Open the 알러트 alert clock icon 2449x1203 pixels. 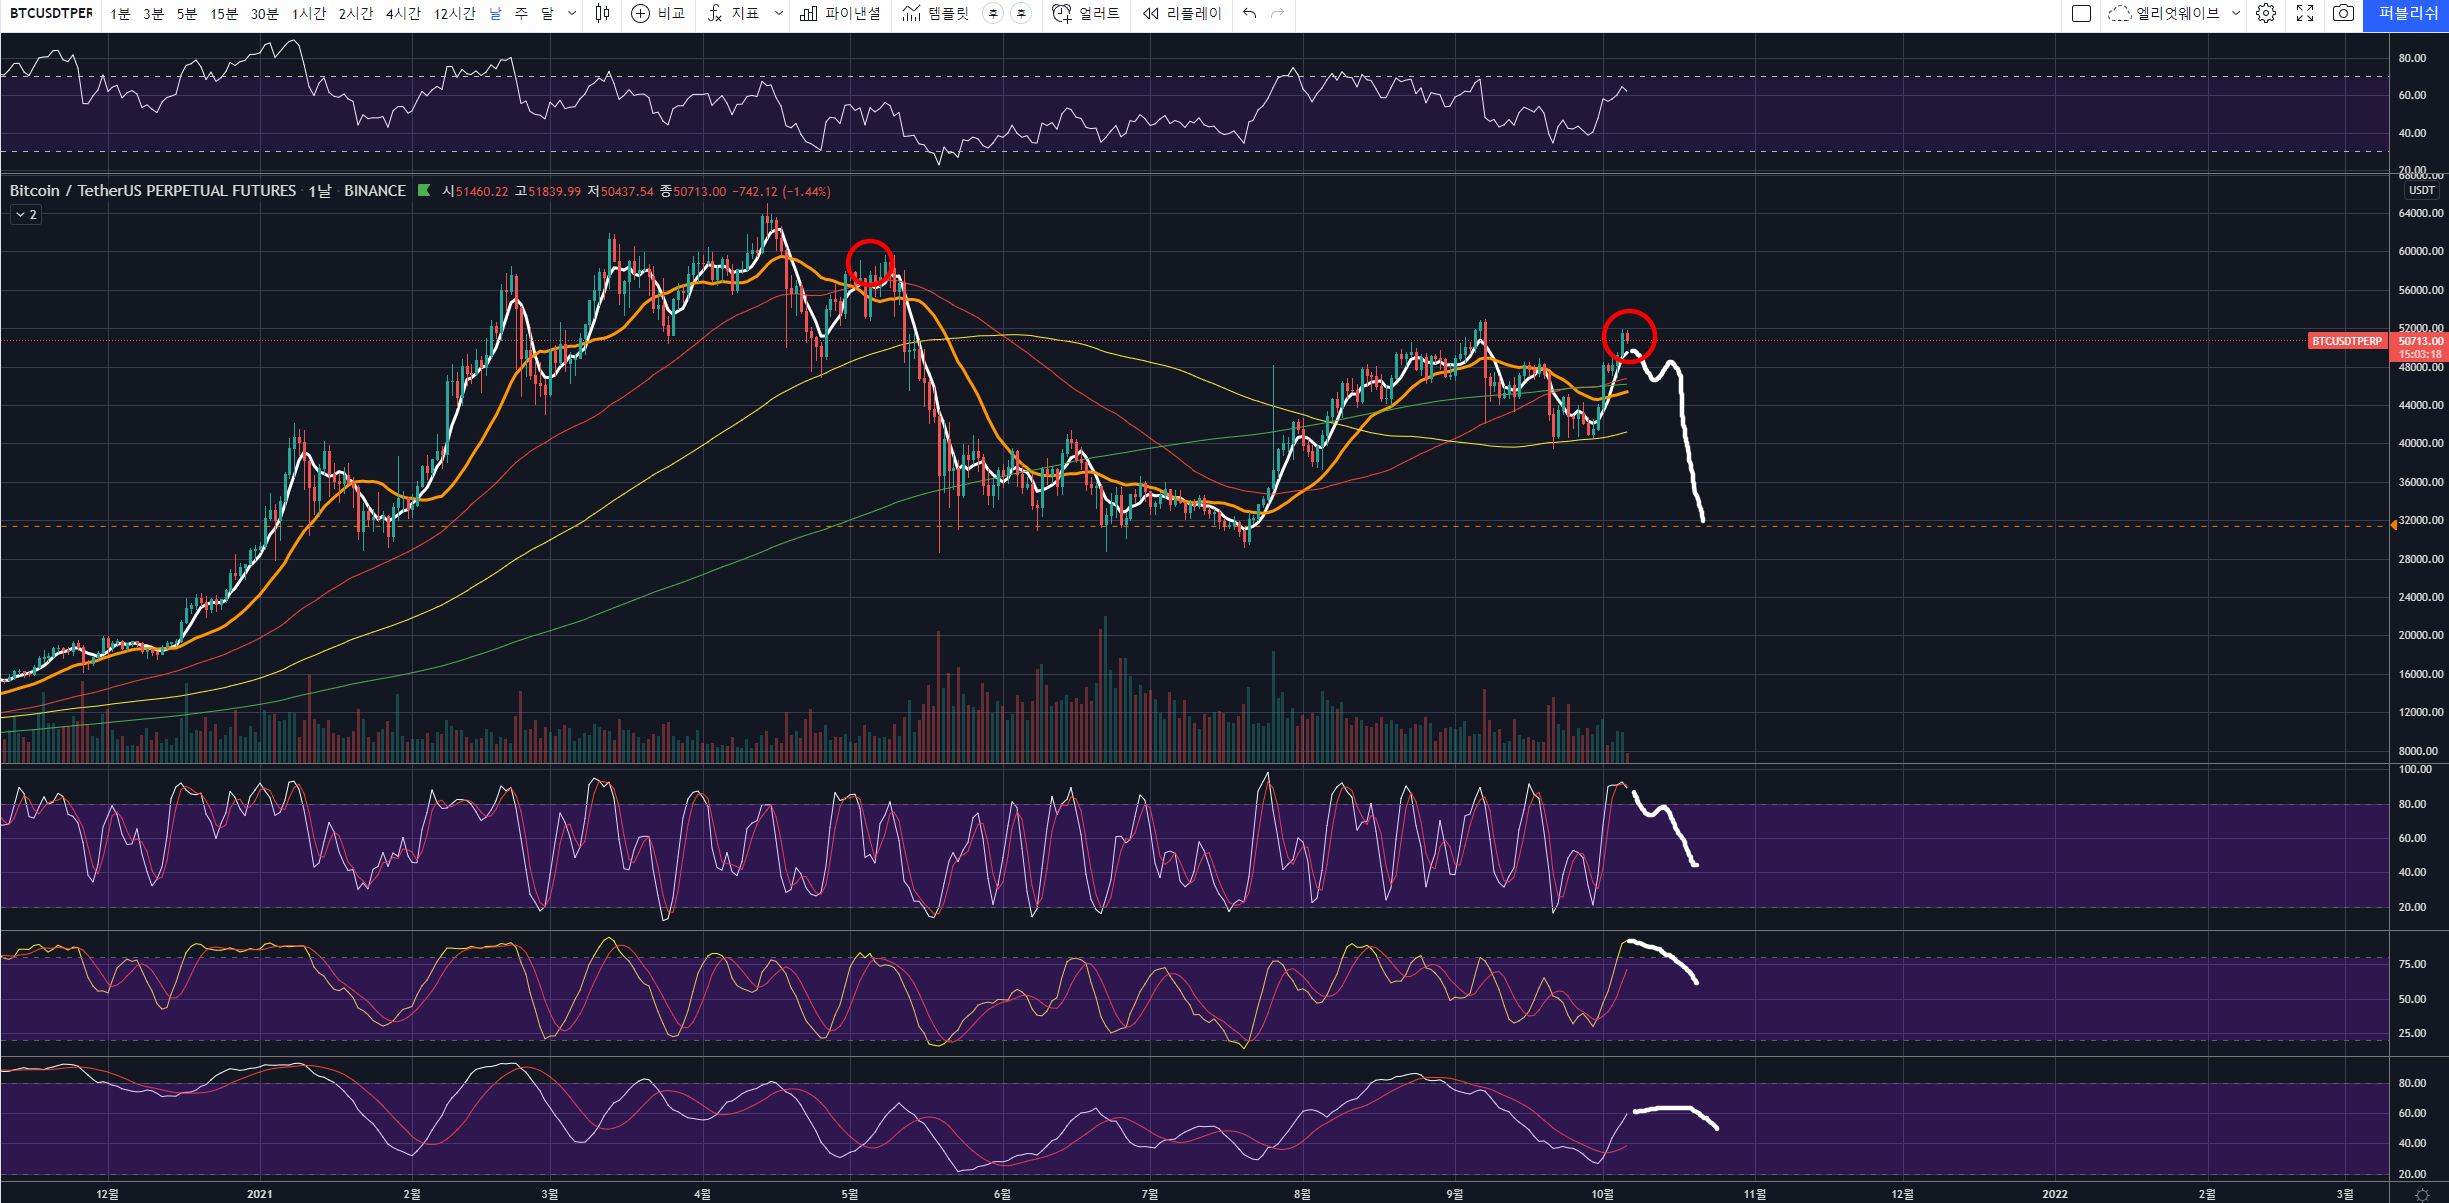click(1062, 13)
